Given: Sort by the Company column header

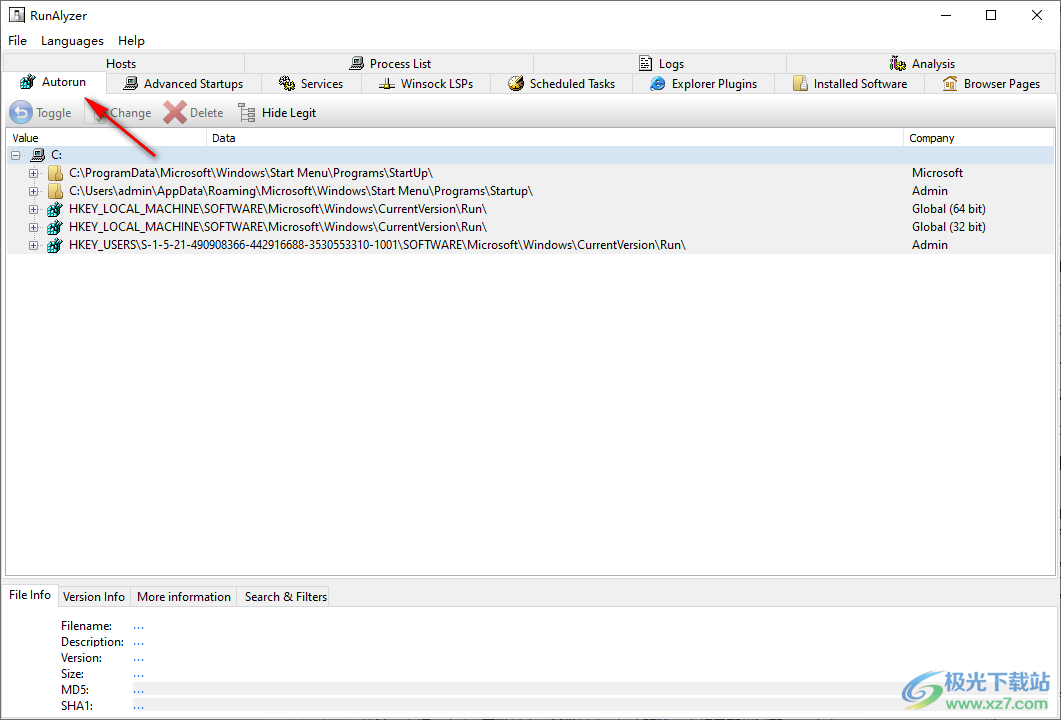Looking at the screenshot, I should [x=931, y=138].
